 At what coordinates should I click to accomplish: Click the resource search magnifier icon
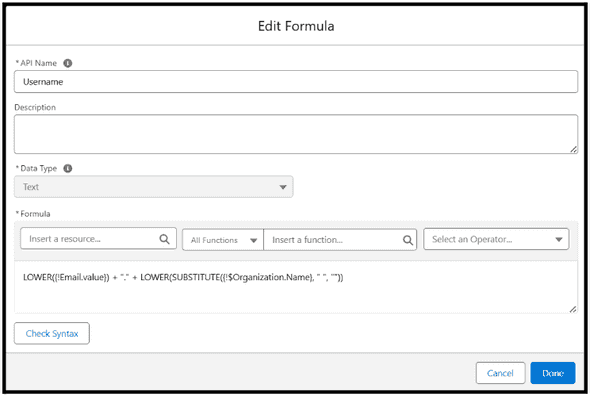click(164, 239)
